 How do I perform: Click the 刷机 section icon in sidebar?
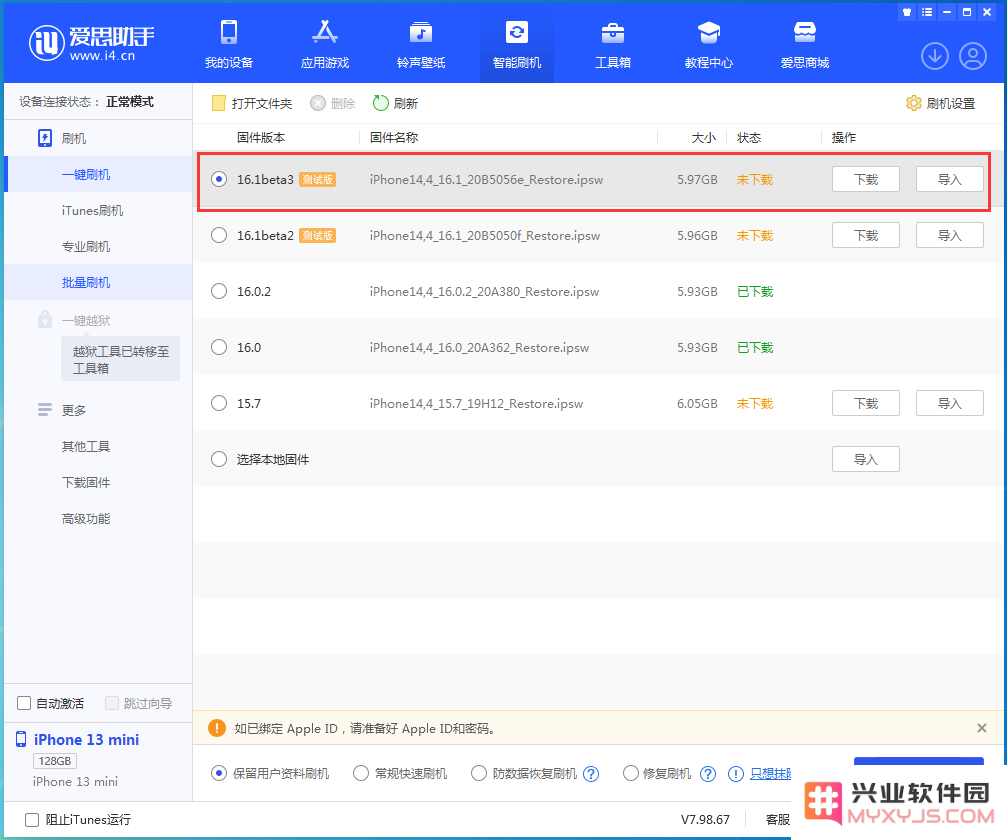45,138
